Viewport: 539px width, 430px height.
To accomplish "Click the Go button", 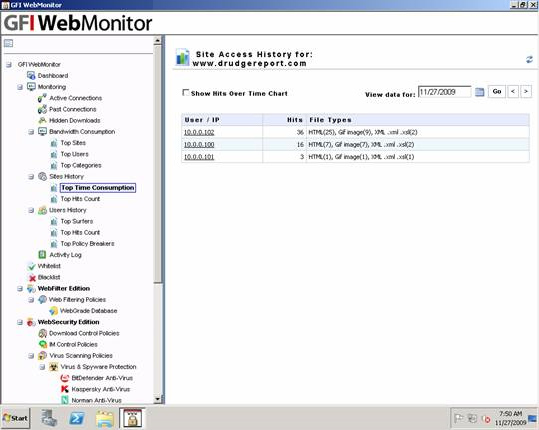I will [x=497, y=91].
